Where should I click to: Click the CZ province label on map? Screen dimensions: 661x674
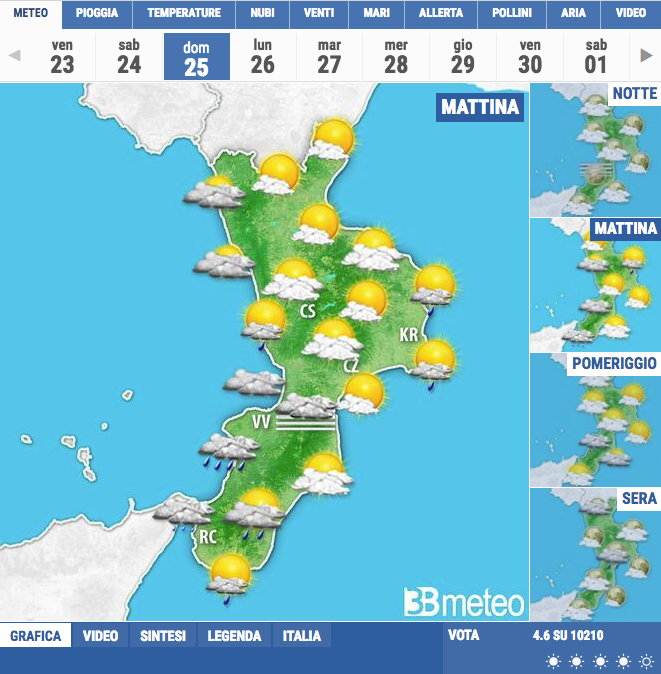(x=351, y=366)
